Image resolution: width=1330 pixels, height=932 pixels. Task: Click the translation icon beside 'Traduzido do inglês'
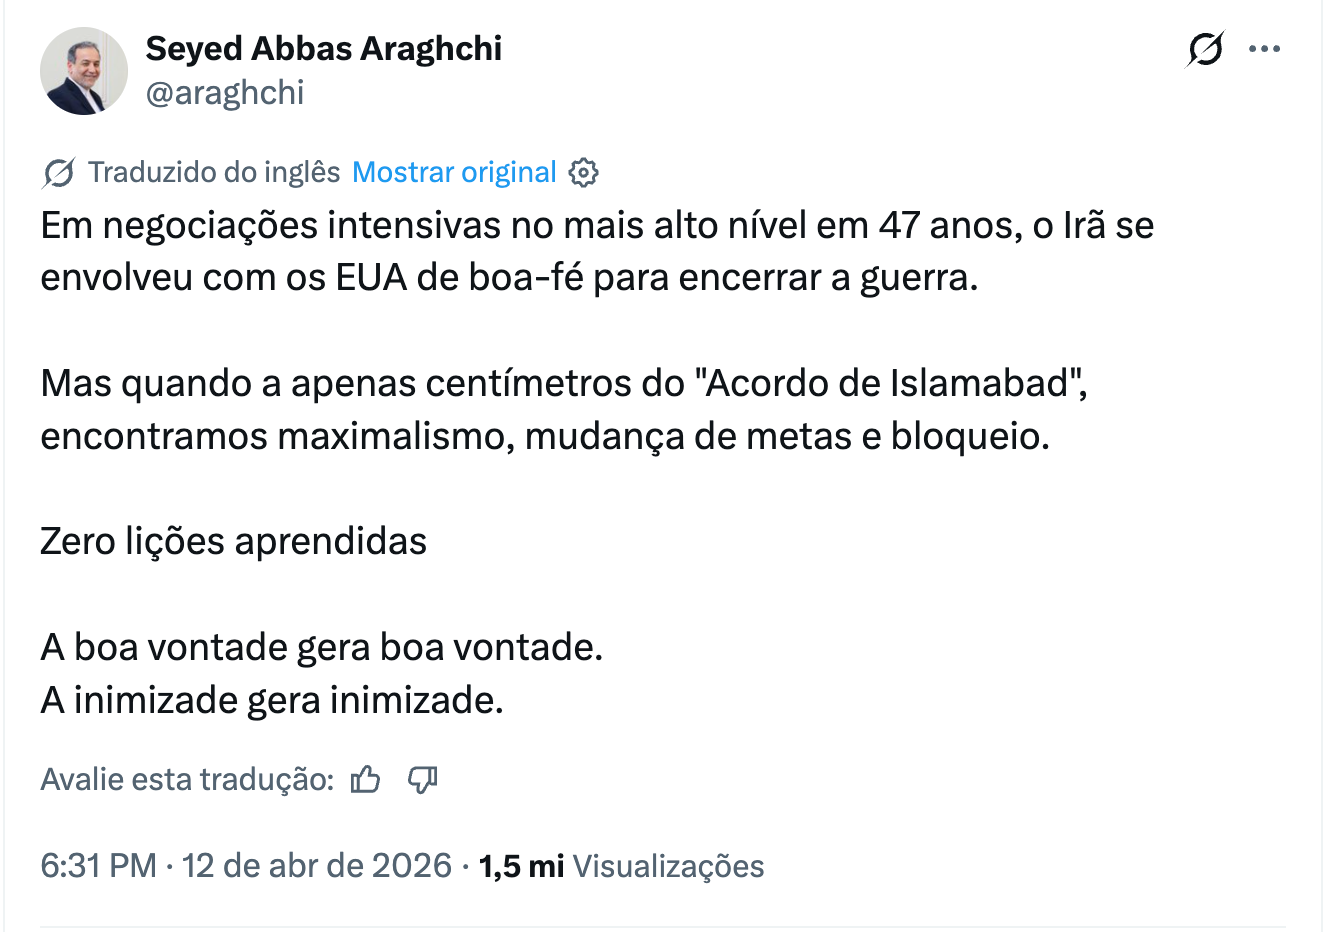coord(58,173)
